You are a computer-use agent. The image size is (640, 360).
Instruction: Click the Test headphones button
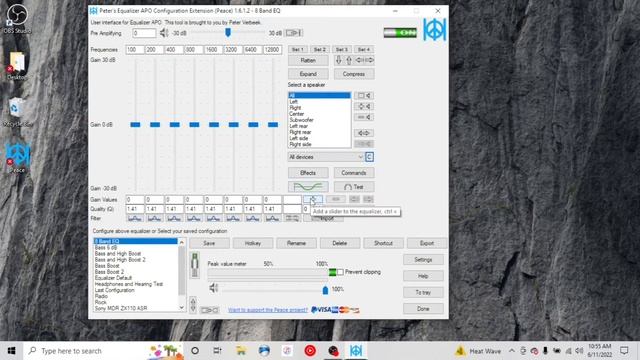coord(354,187)
